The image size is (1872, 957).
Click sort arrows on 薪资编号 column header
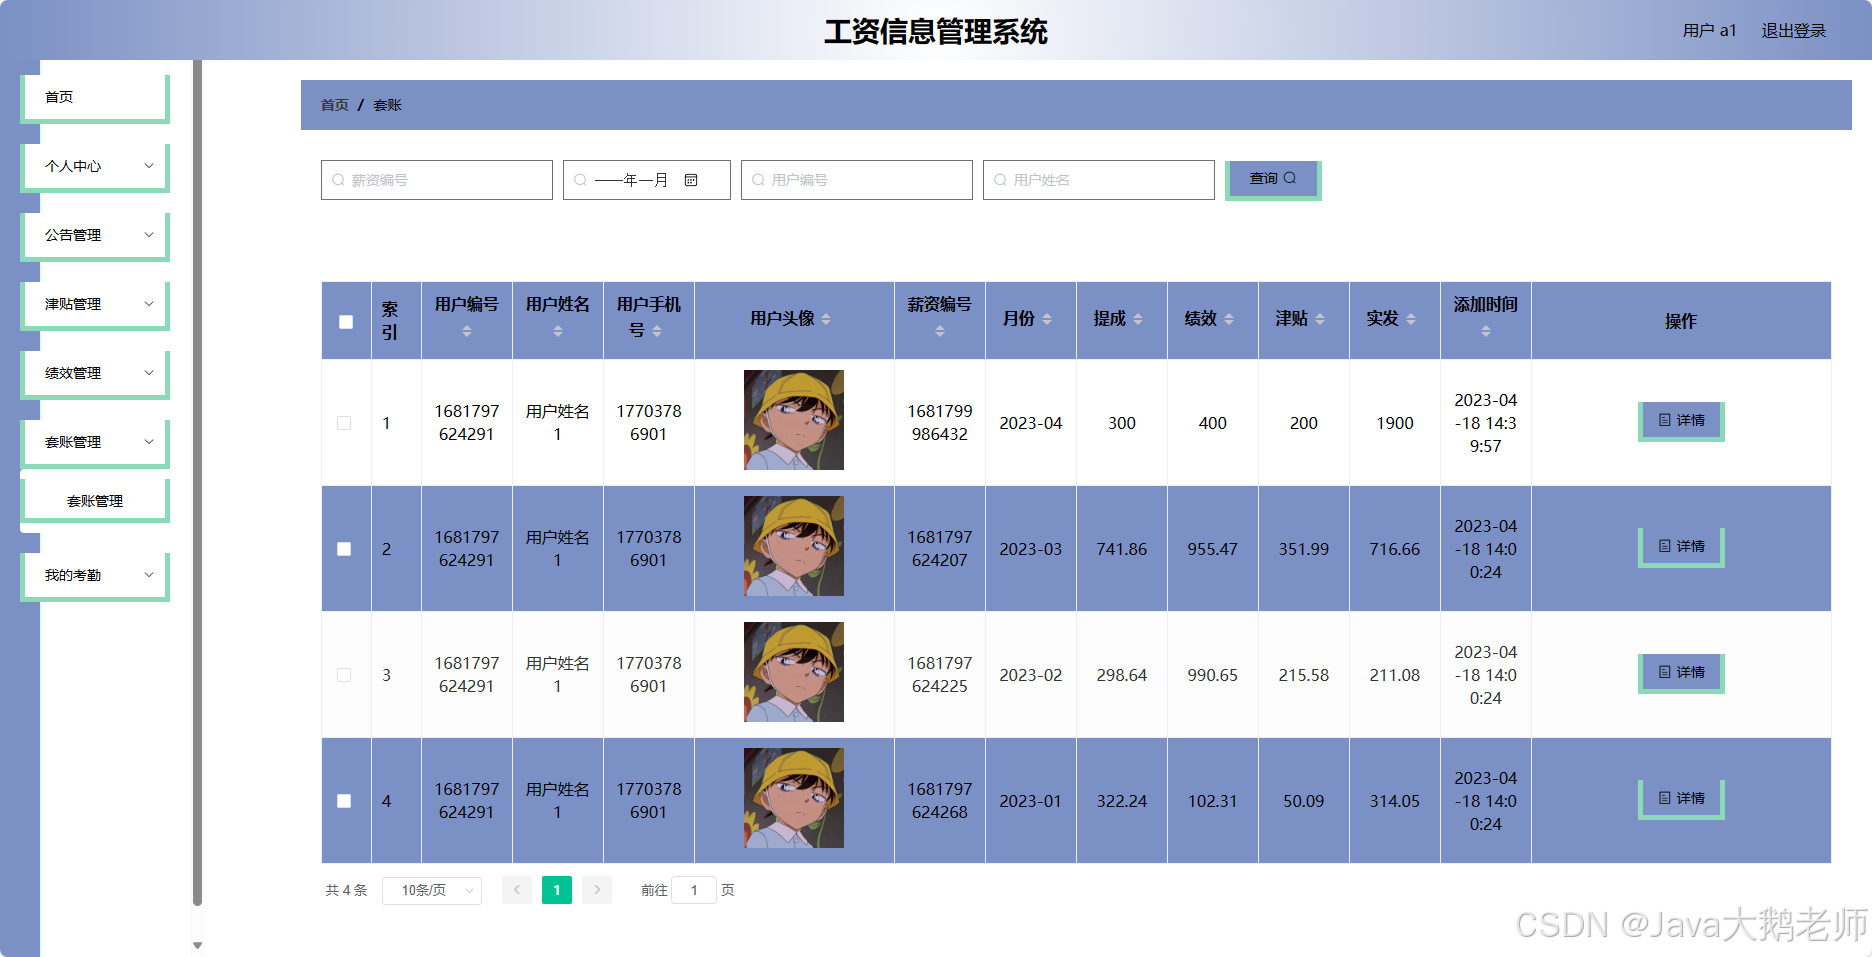[940, 331]
